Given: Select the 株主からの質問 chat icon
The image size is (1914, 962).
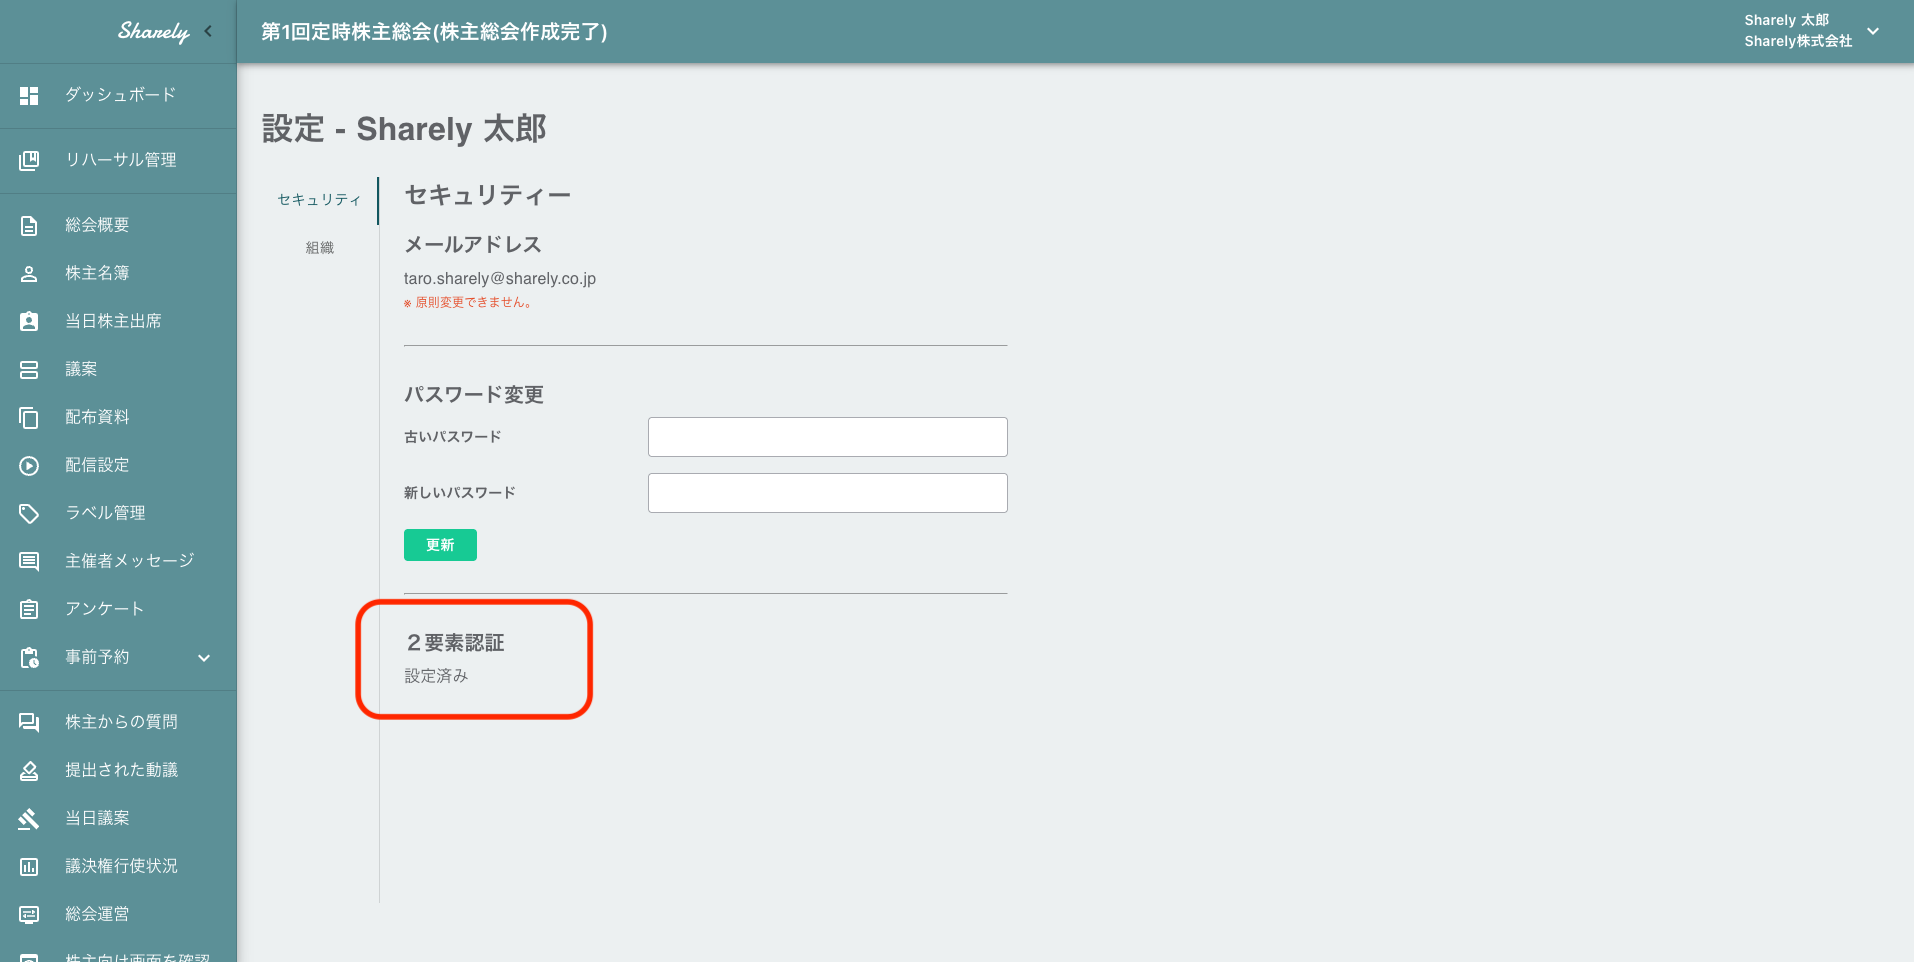Looking at the screenshot, I should (x=28, y=720).
